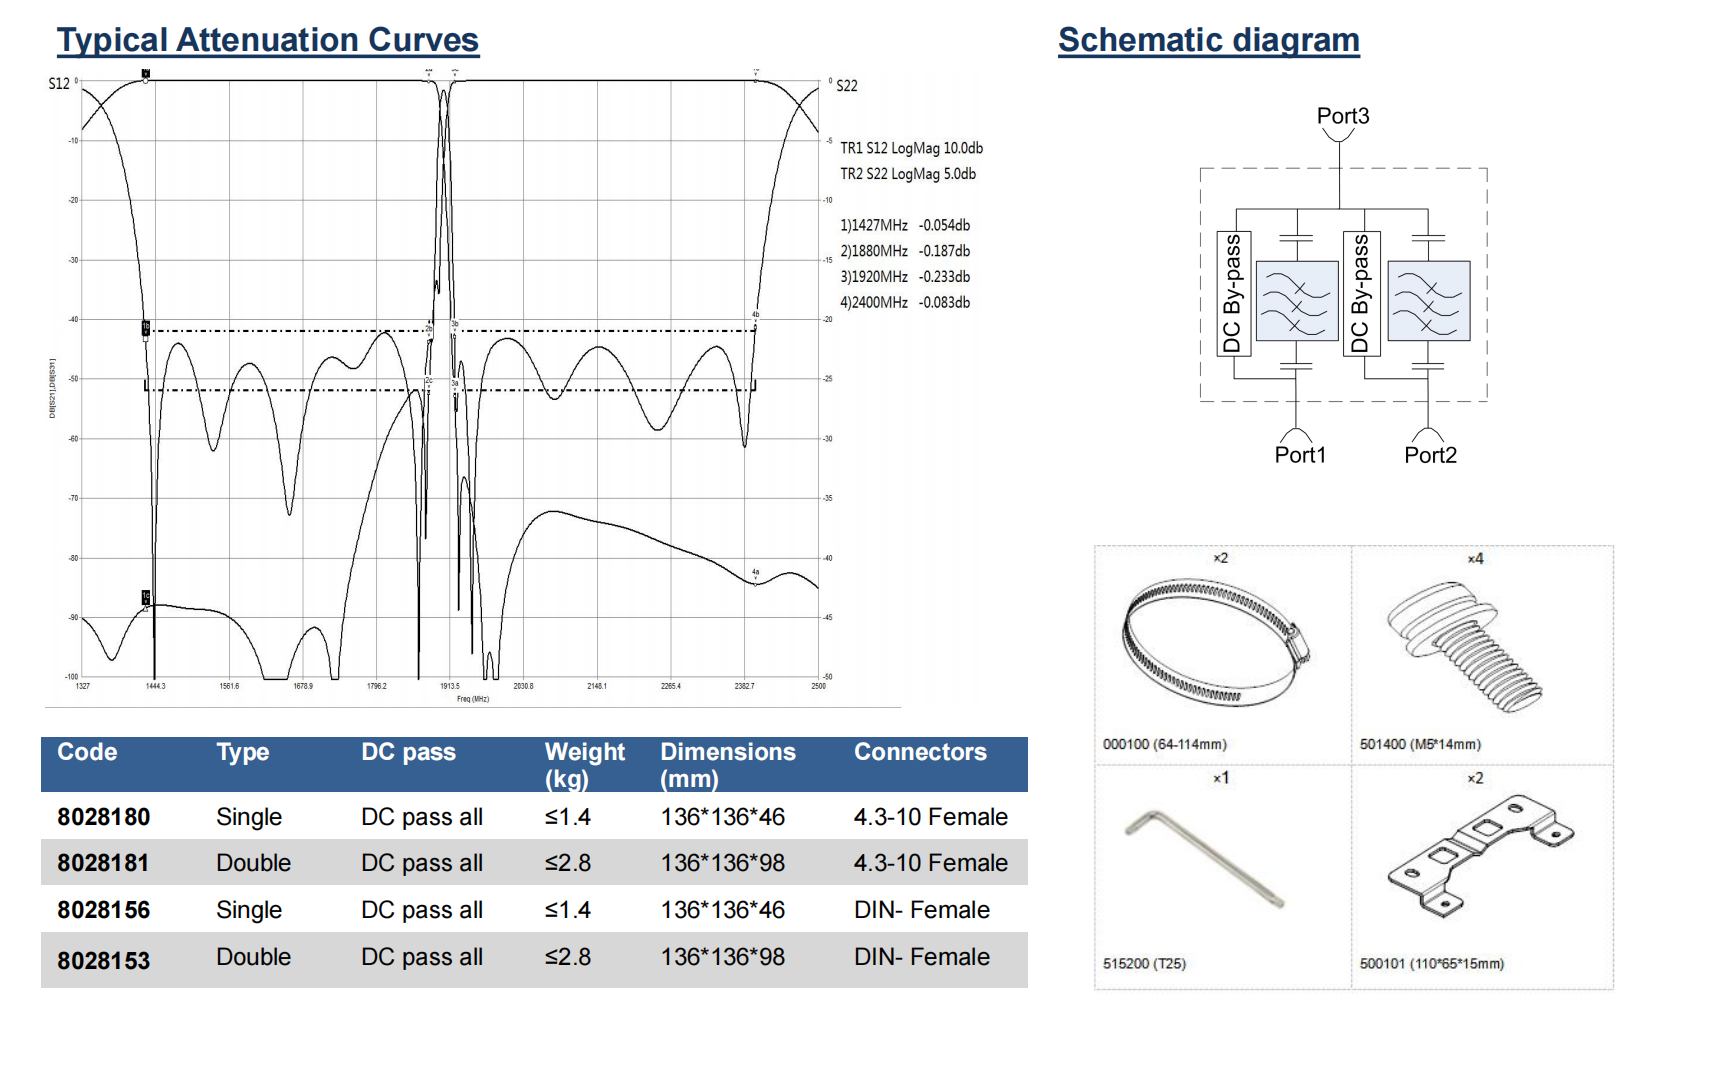Click the right filter symbol in schematic
This screenshot has height=1088, width=1715.
click(x=1428, y=301)
